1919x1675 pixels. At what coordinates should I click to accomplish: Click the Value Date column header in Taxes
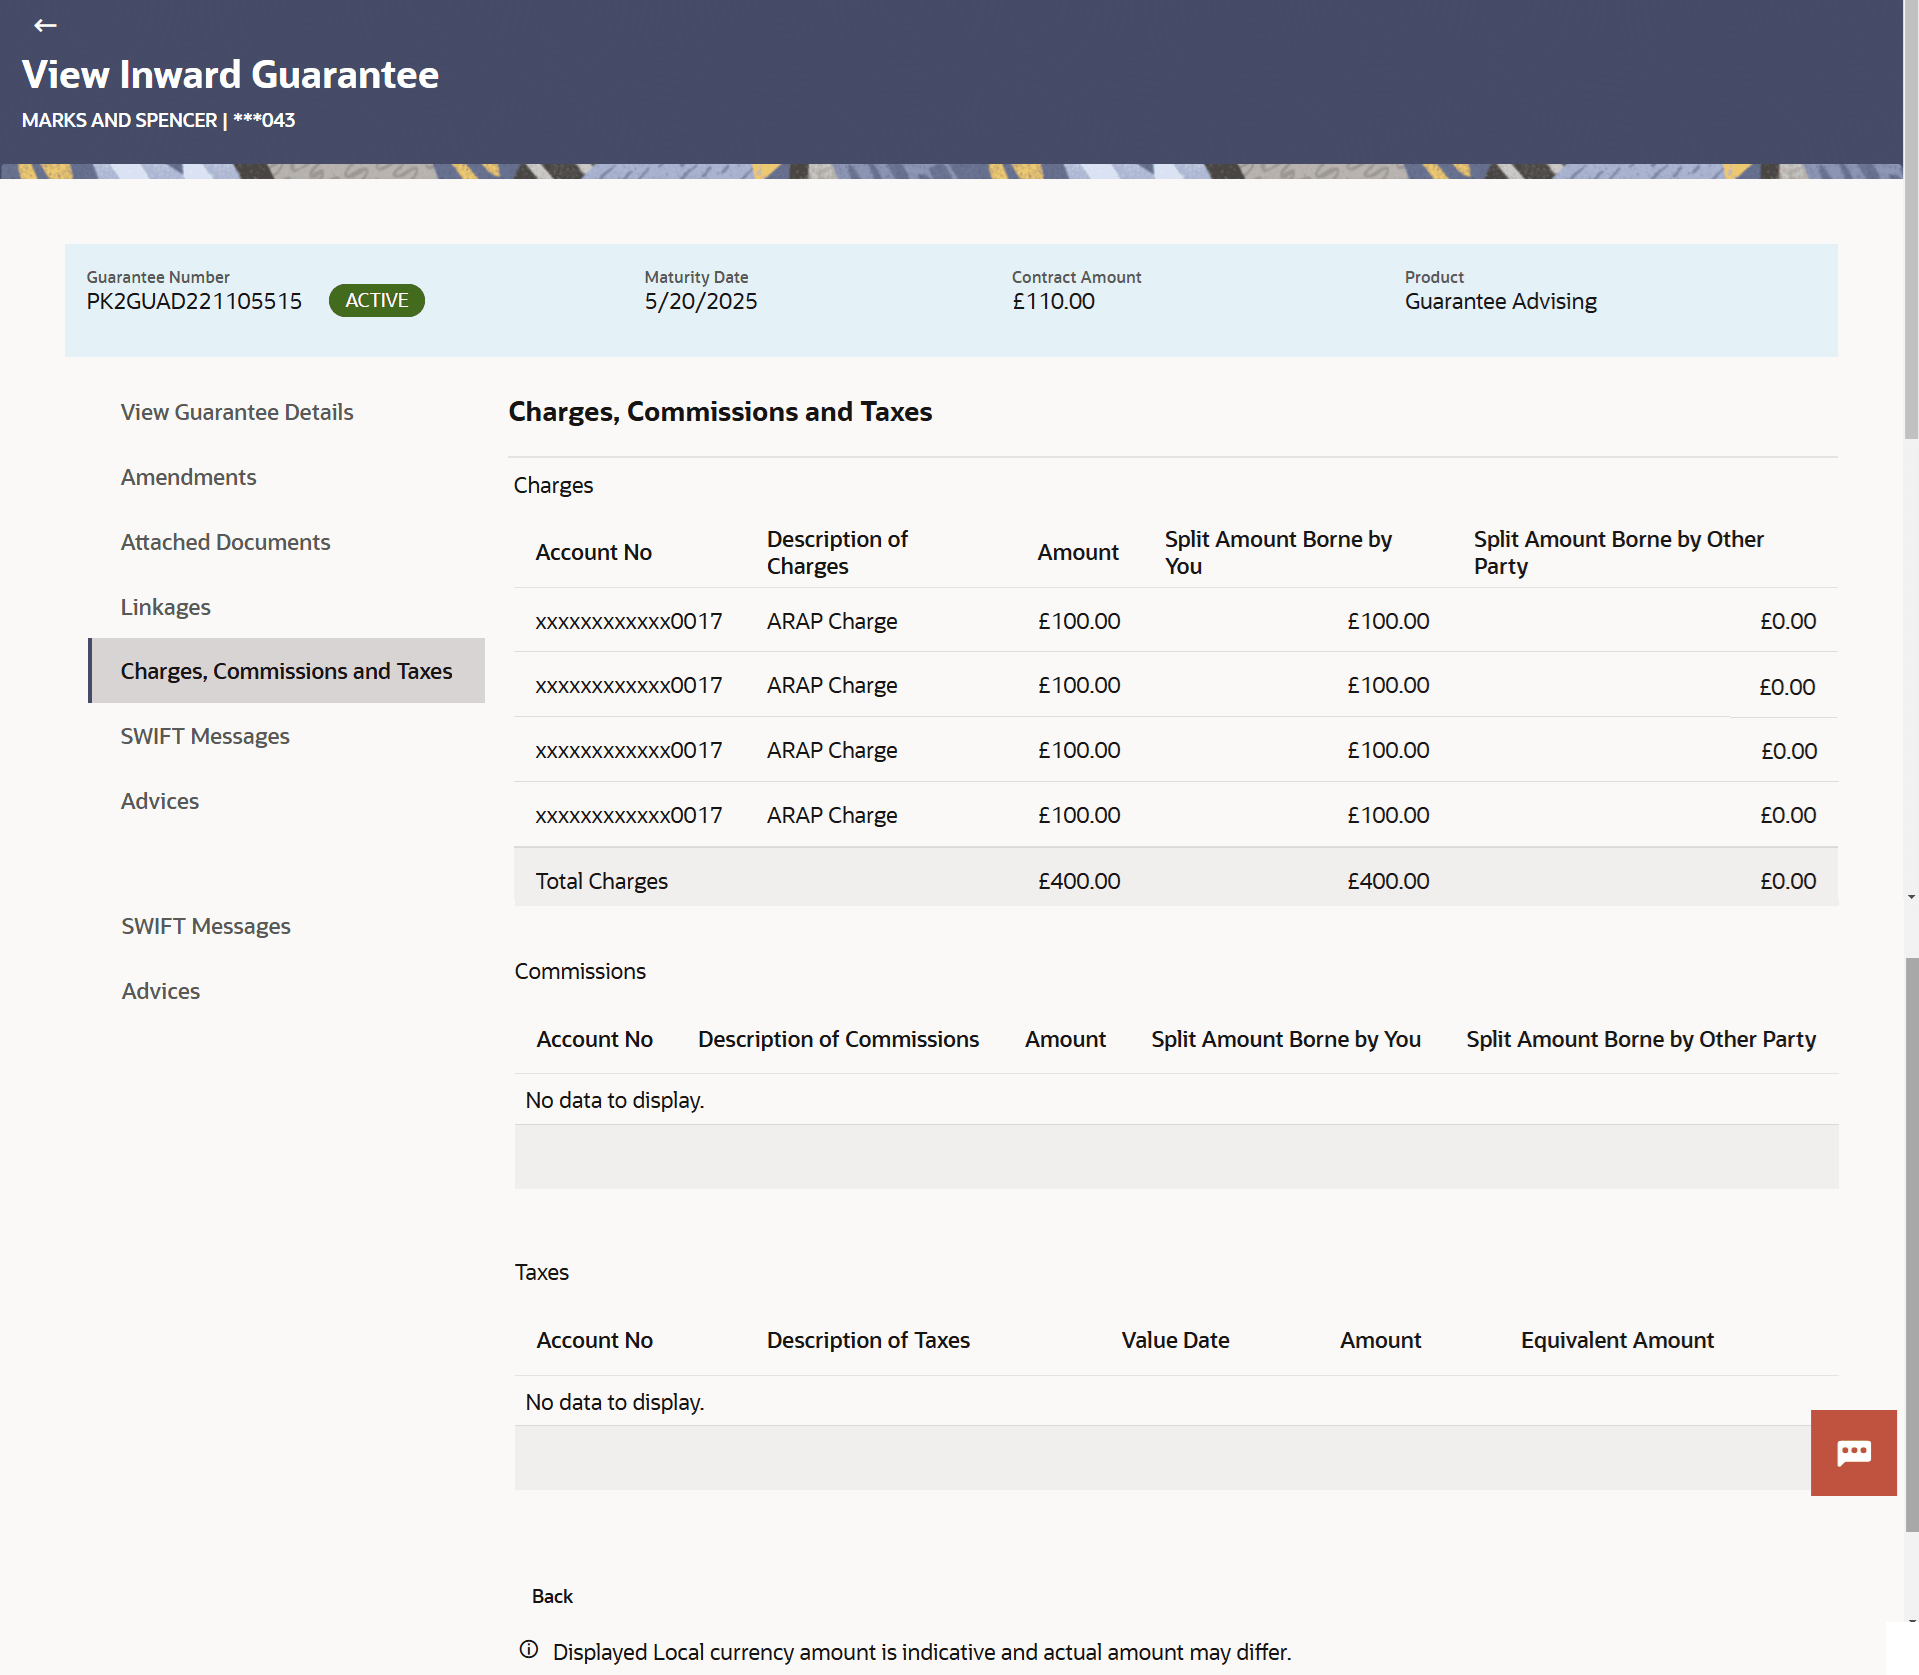pos(1175,1340)
